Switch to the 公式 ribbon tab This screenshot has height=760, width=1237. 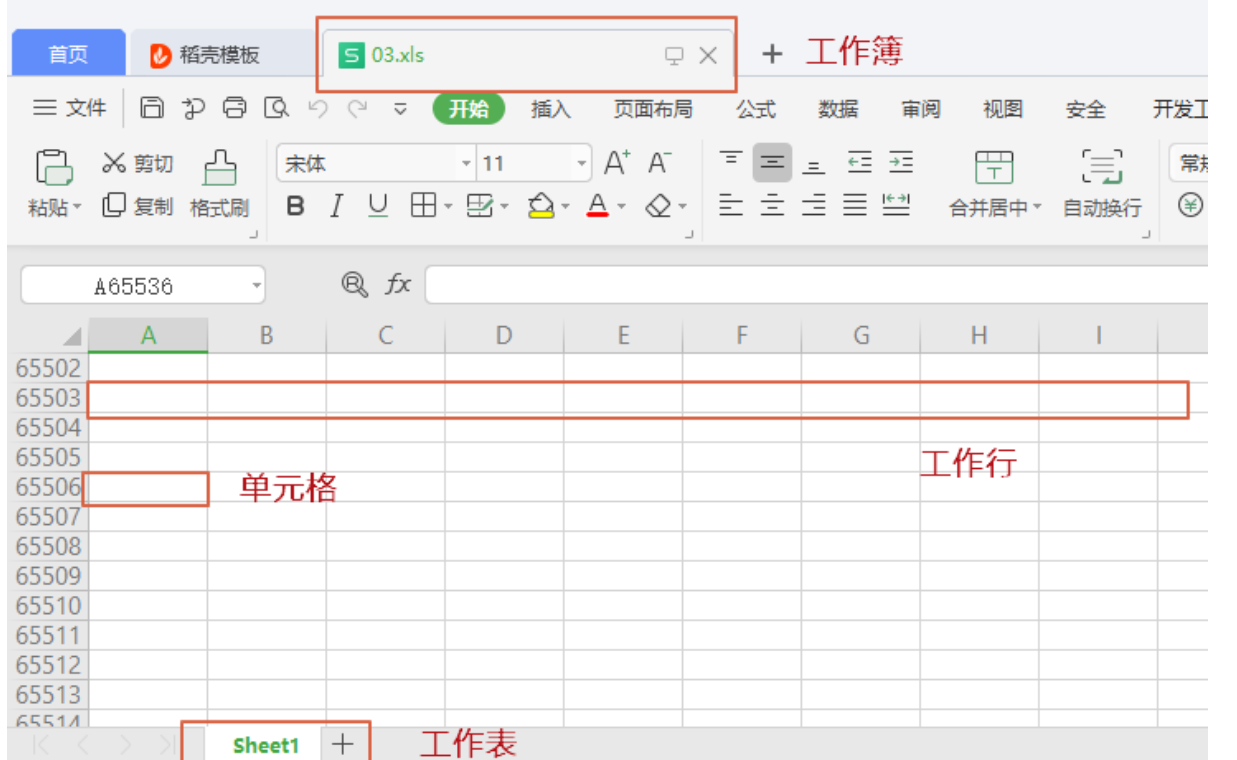756,109
